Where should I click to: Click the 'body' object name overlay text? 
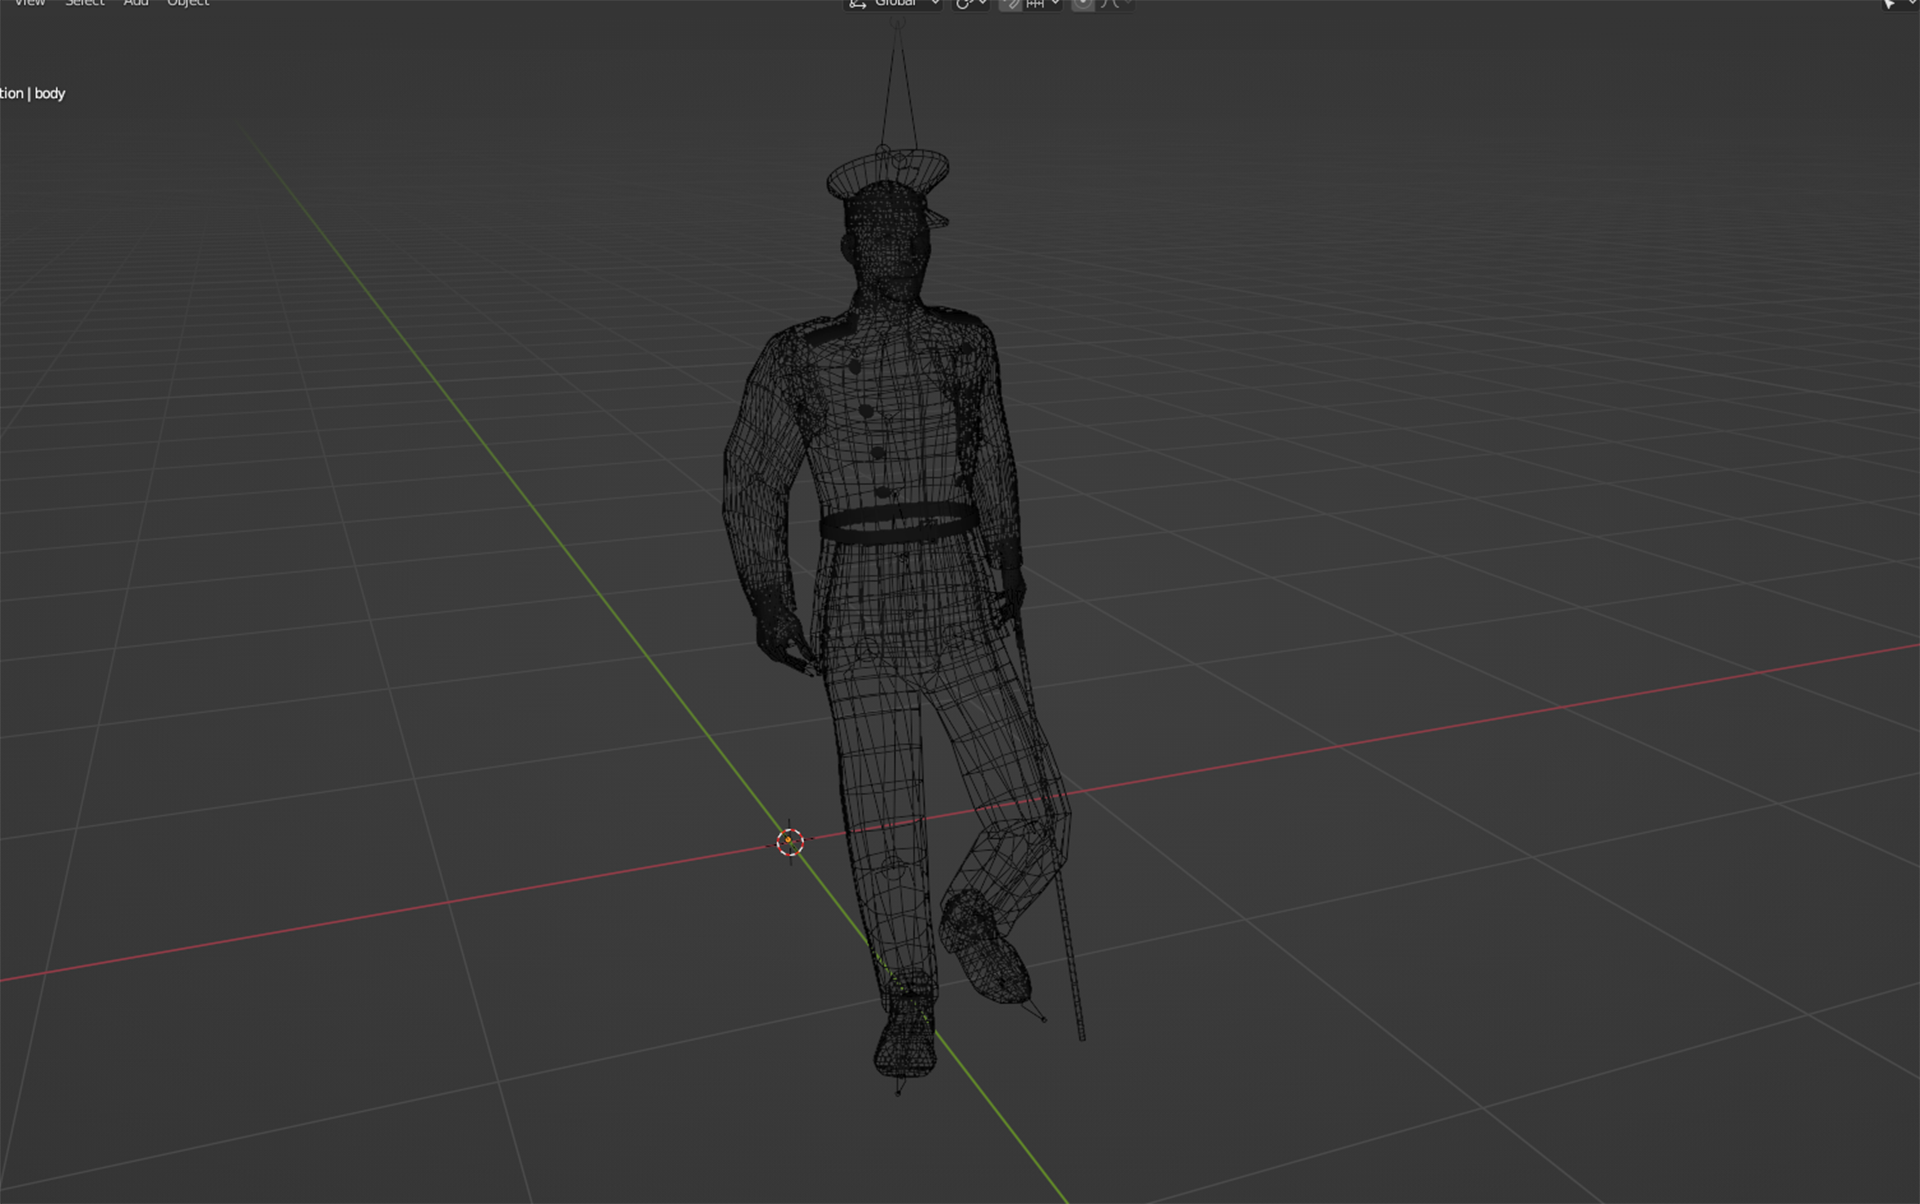pos(49,93)
